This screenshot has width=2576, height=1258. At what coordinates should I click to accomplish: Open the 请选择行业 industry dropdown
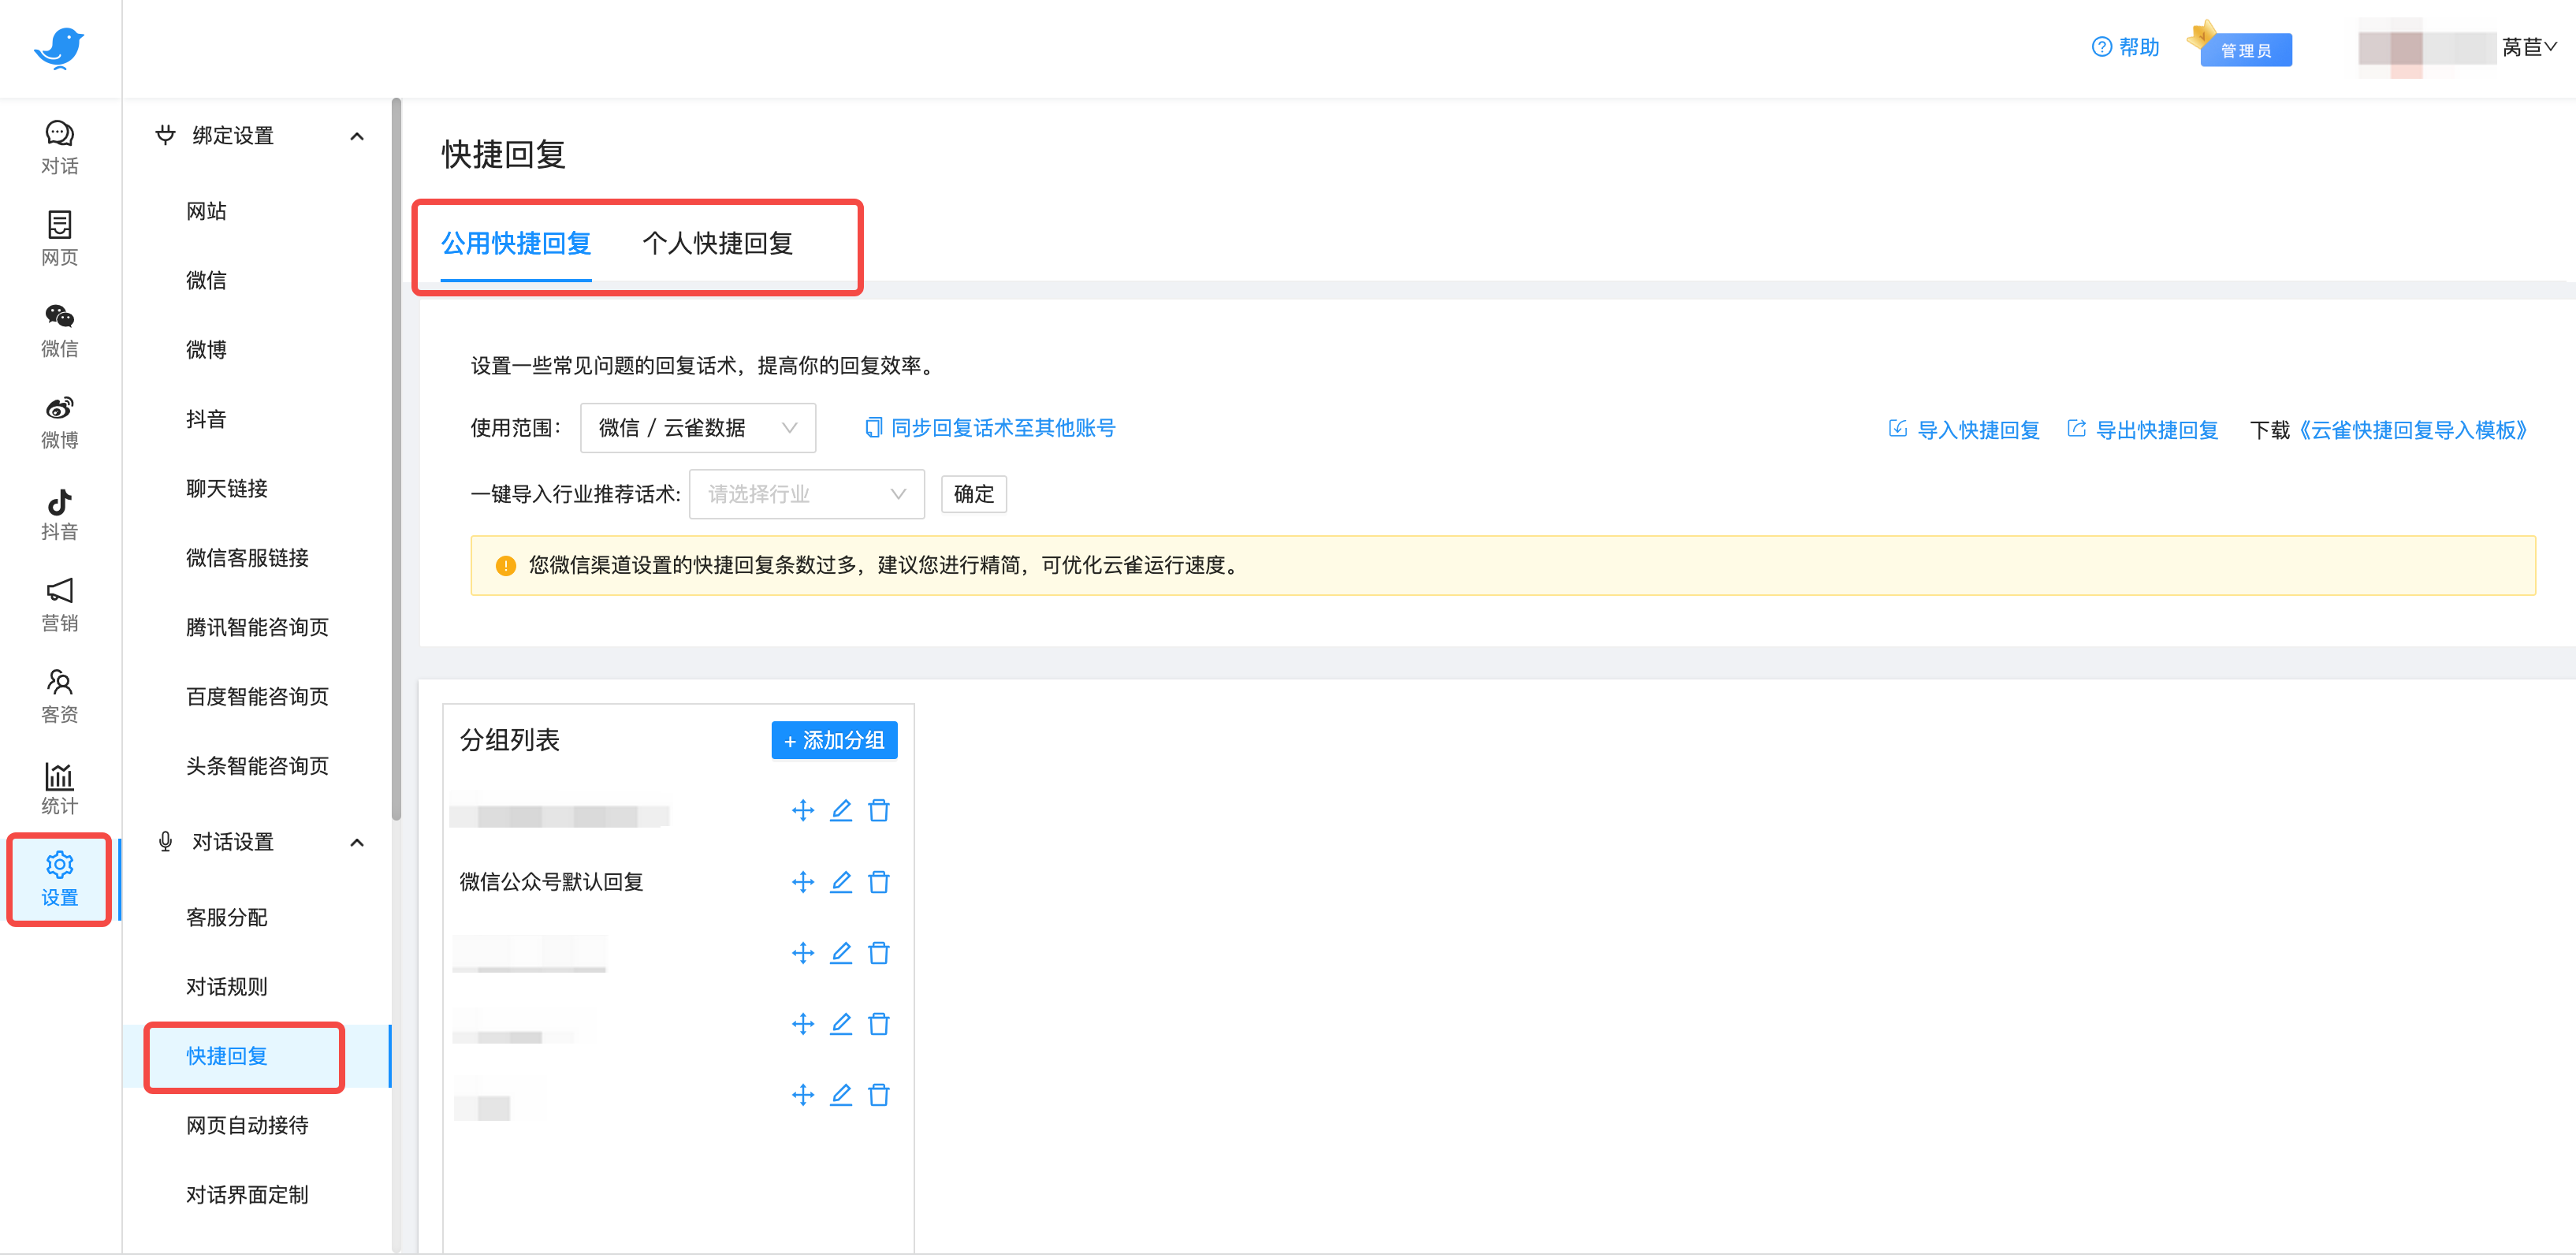point(806,494)
